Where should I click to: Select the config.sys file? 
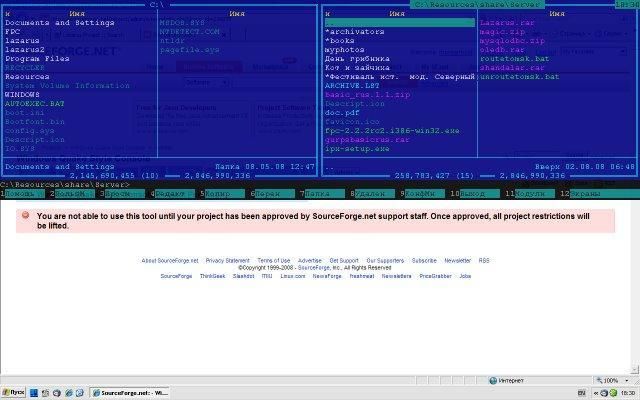click(30, 131)
